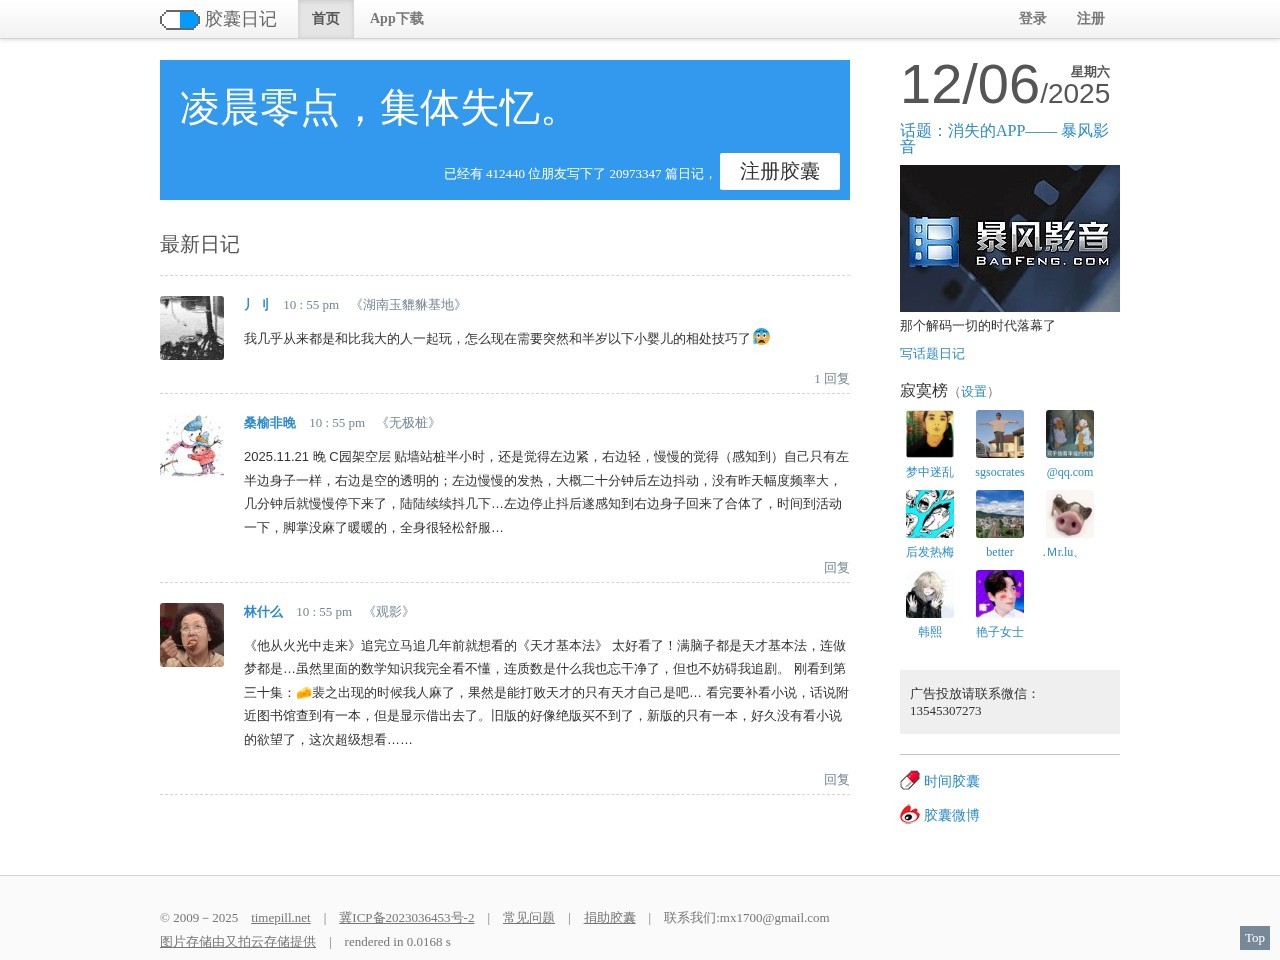
Task: Click 艳子女士's avatar picture
Action: click(x=1000, y=594)
